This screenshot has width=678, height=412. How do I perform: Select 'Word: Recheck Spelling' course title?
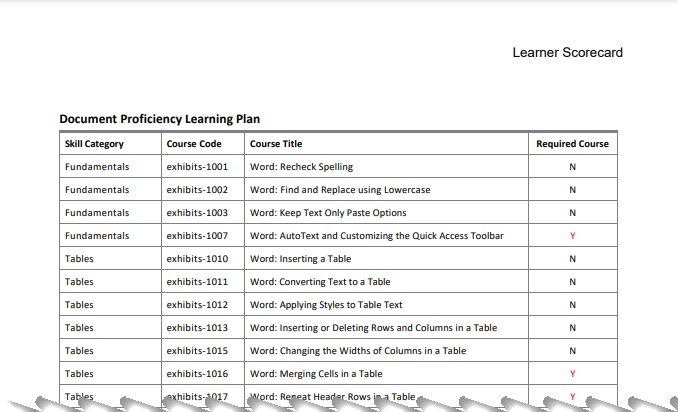click(301, 167)
